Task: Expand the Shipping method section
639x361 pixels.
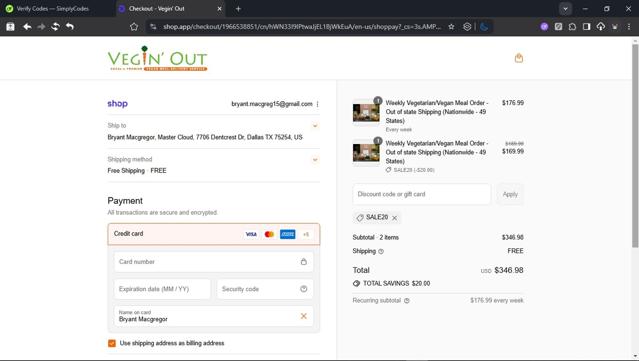Action: [x=315, y=160]
